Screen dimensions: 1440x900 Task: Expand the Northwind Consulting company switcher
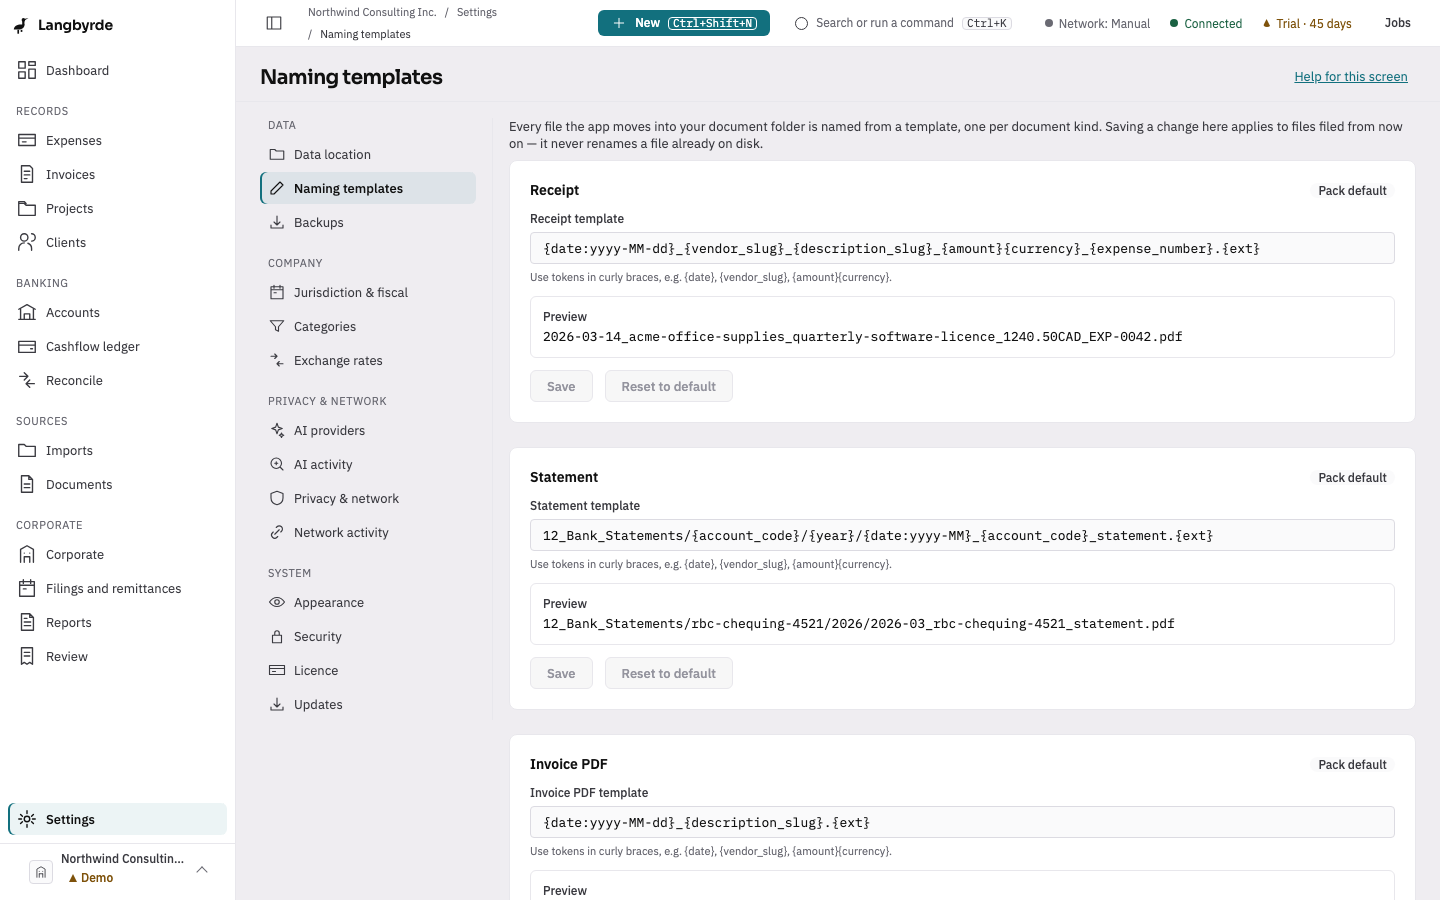[x=117, y=868]
